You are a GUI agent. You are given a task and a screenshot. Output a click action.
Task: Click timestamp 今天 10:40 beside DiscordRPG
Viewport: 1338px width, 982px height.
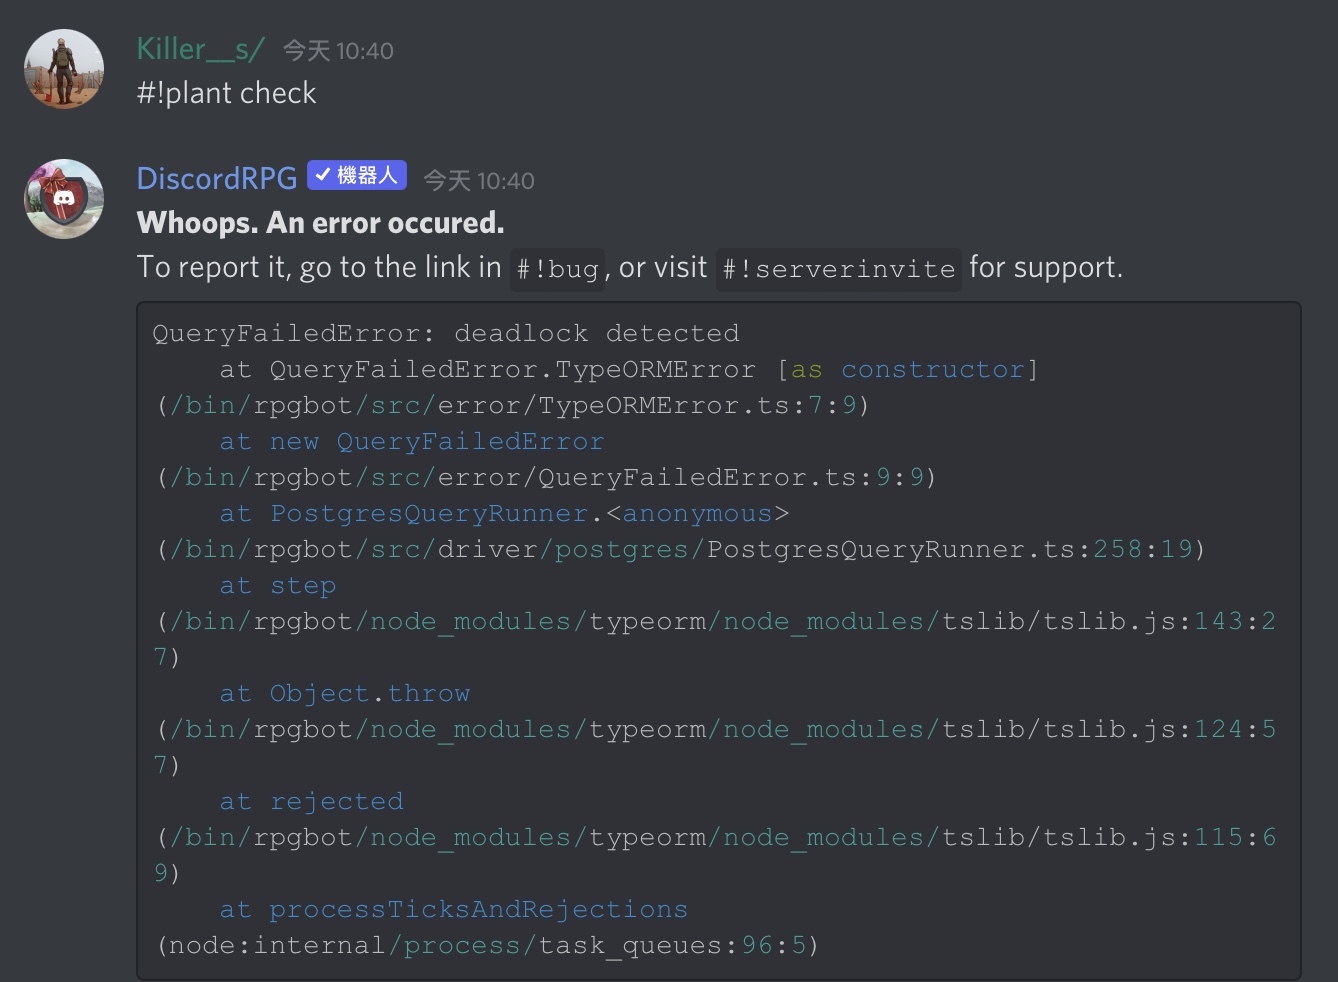pos(479,180)
